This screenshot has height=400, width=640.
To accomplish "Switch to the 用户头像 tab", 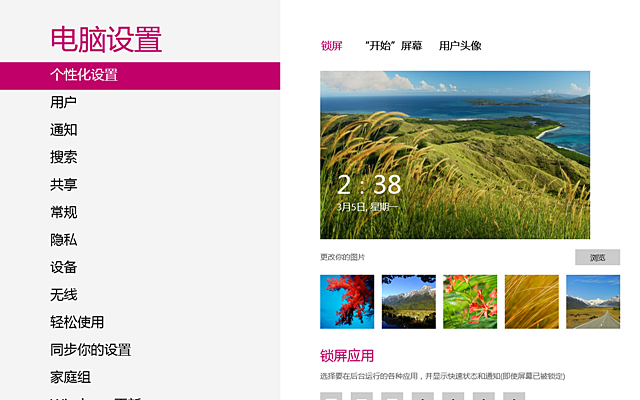I will (x=460, y=46).
